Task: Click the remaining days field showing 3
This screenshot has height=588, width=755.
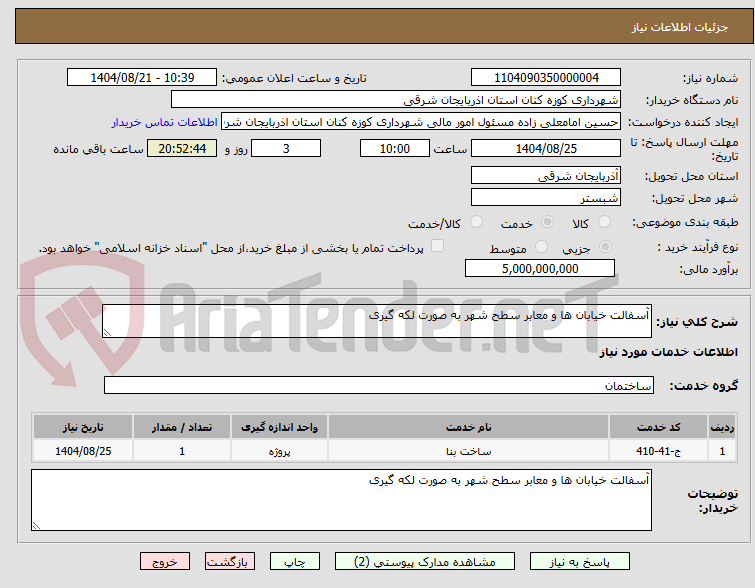Action: point(286,148)
